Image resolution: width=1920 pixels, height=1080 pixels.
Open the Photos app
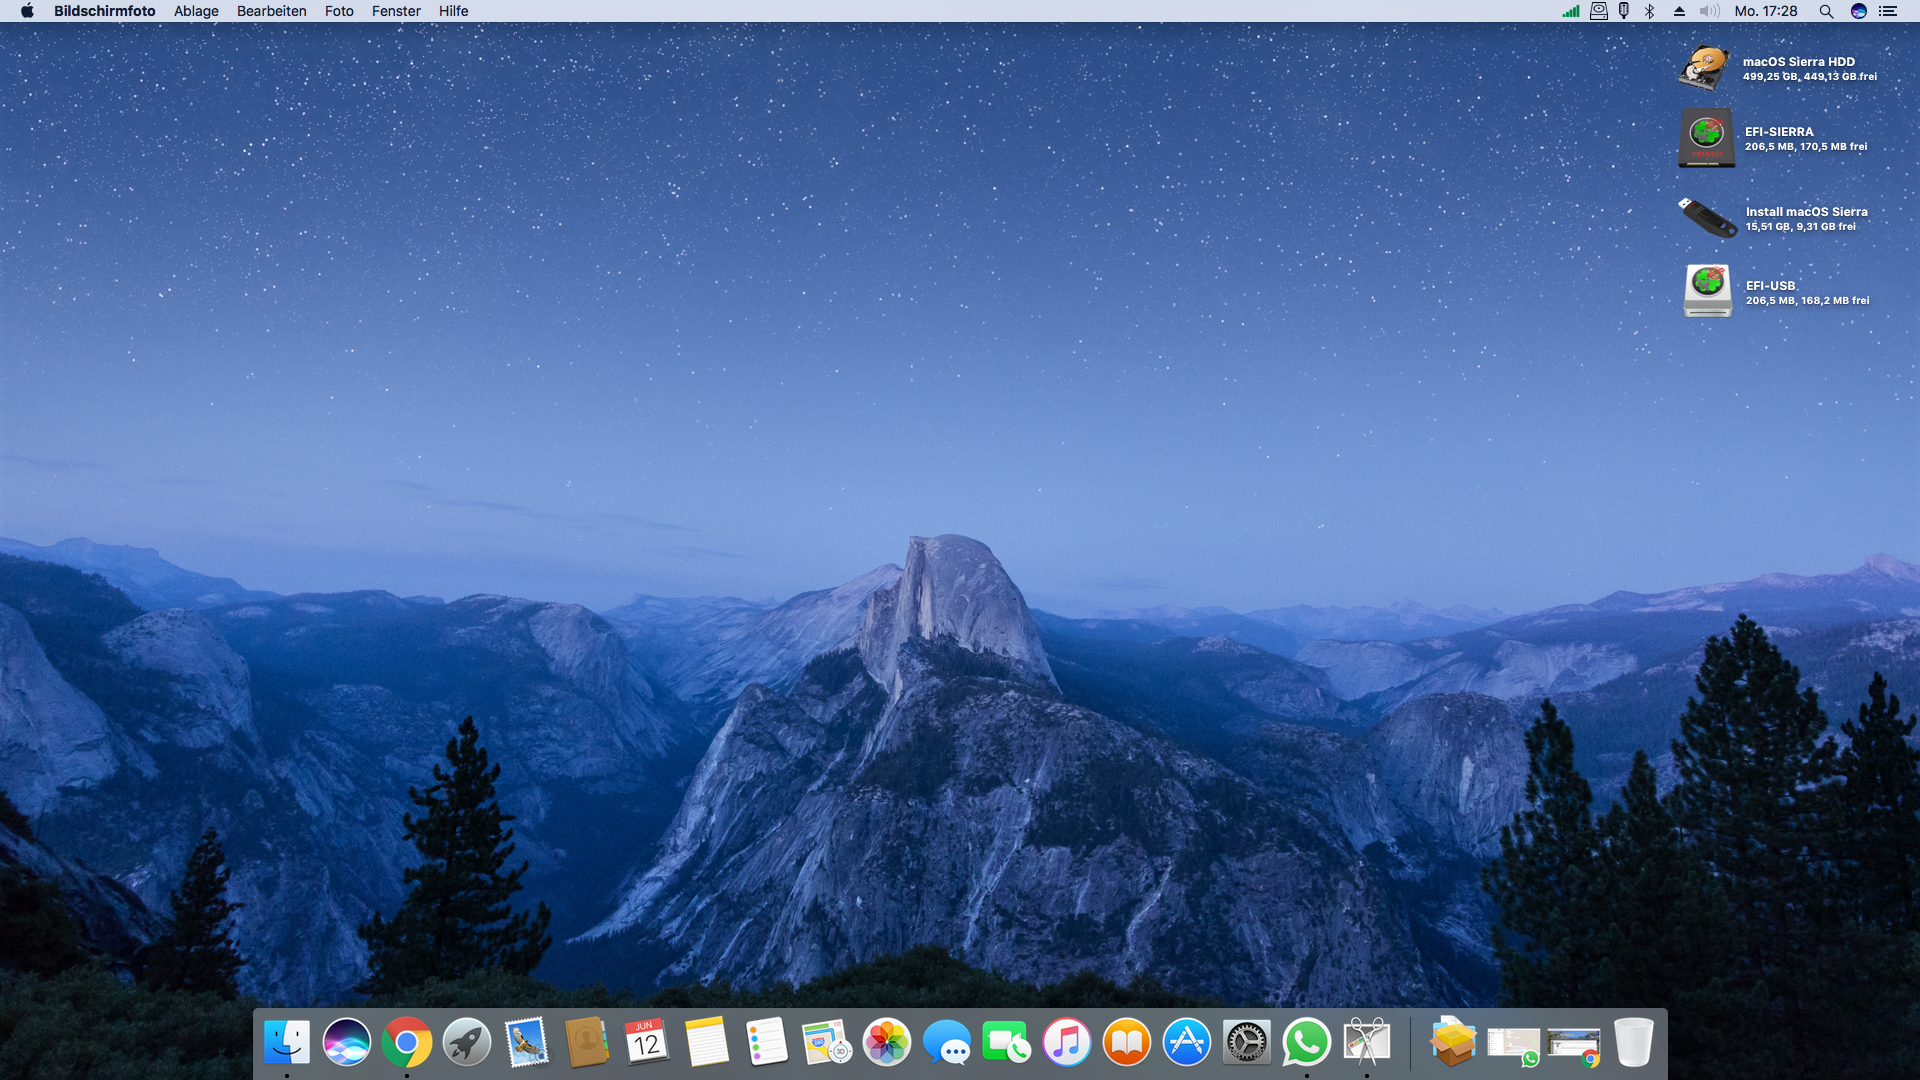tap(887, 1043)
